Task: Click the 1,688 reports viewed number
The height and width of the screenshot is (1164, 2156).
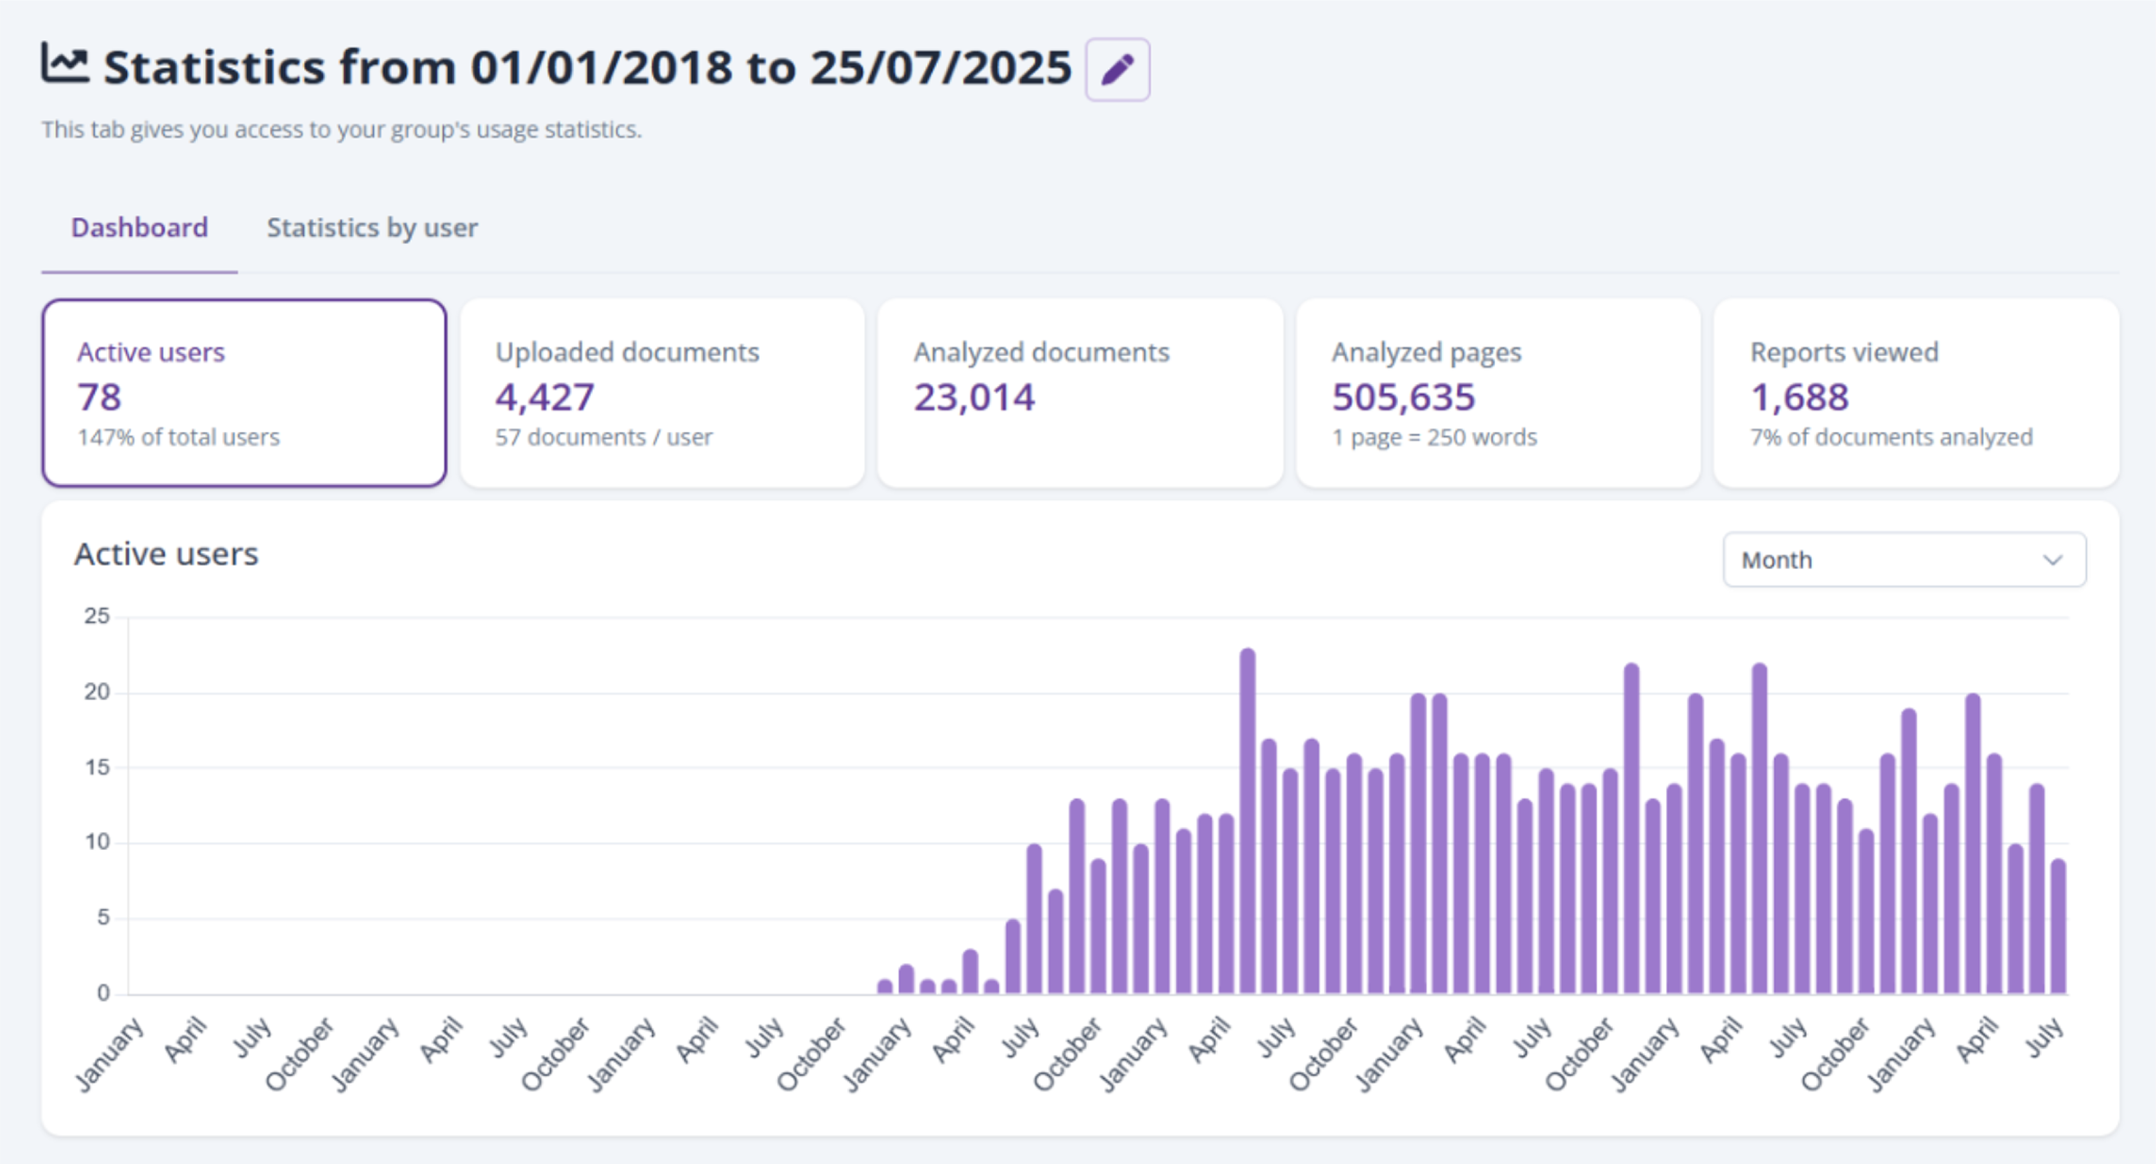Action: [1799, 397]
